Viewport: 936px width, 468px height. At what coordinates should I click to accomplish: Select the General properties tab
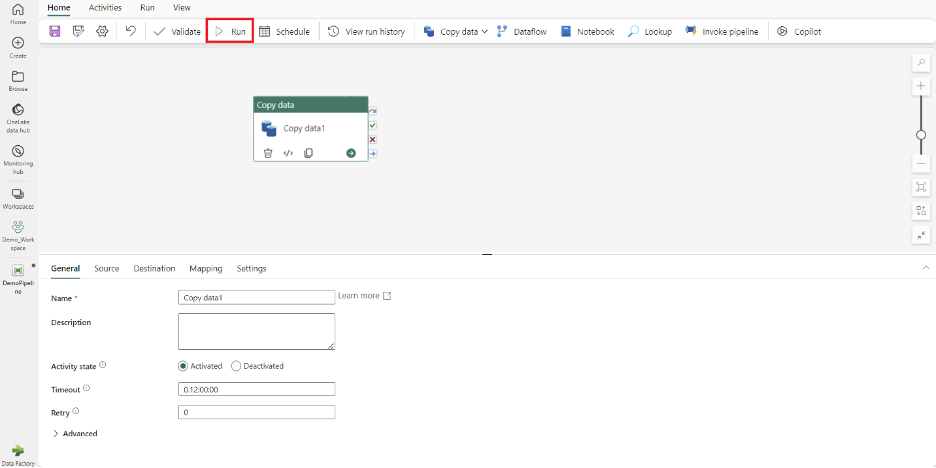(x=66, y=269)
